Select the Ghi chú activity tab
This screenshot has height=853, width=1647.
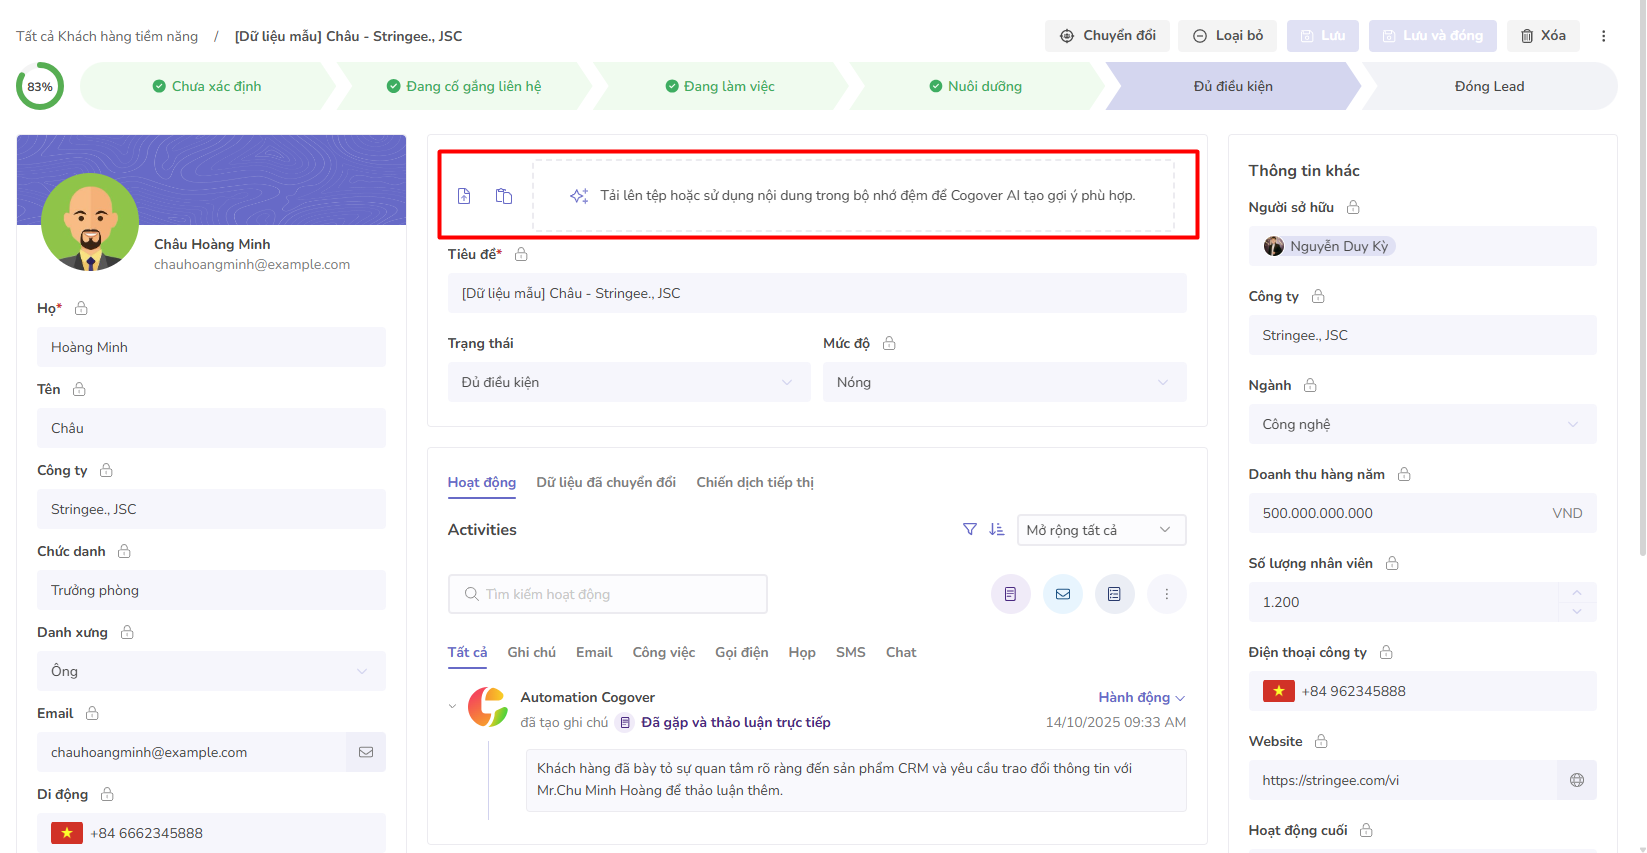(x=531, y=652)
